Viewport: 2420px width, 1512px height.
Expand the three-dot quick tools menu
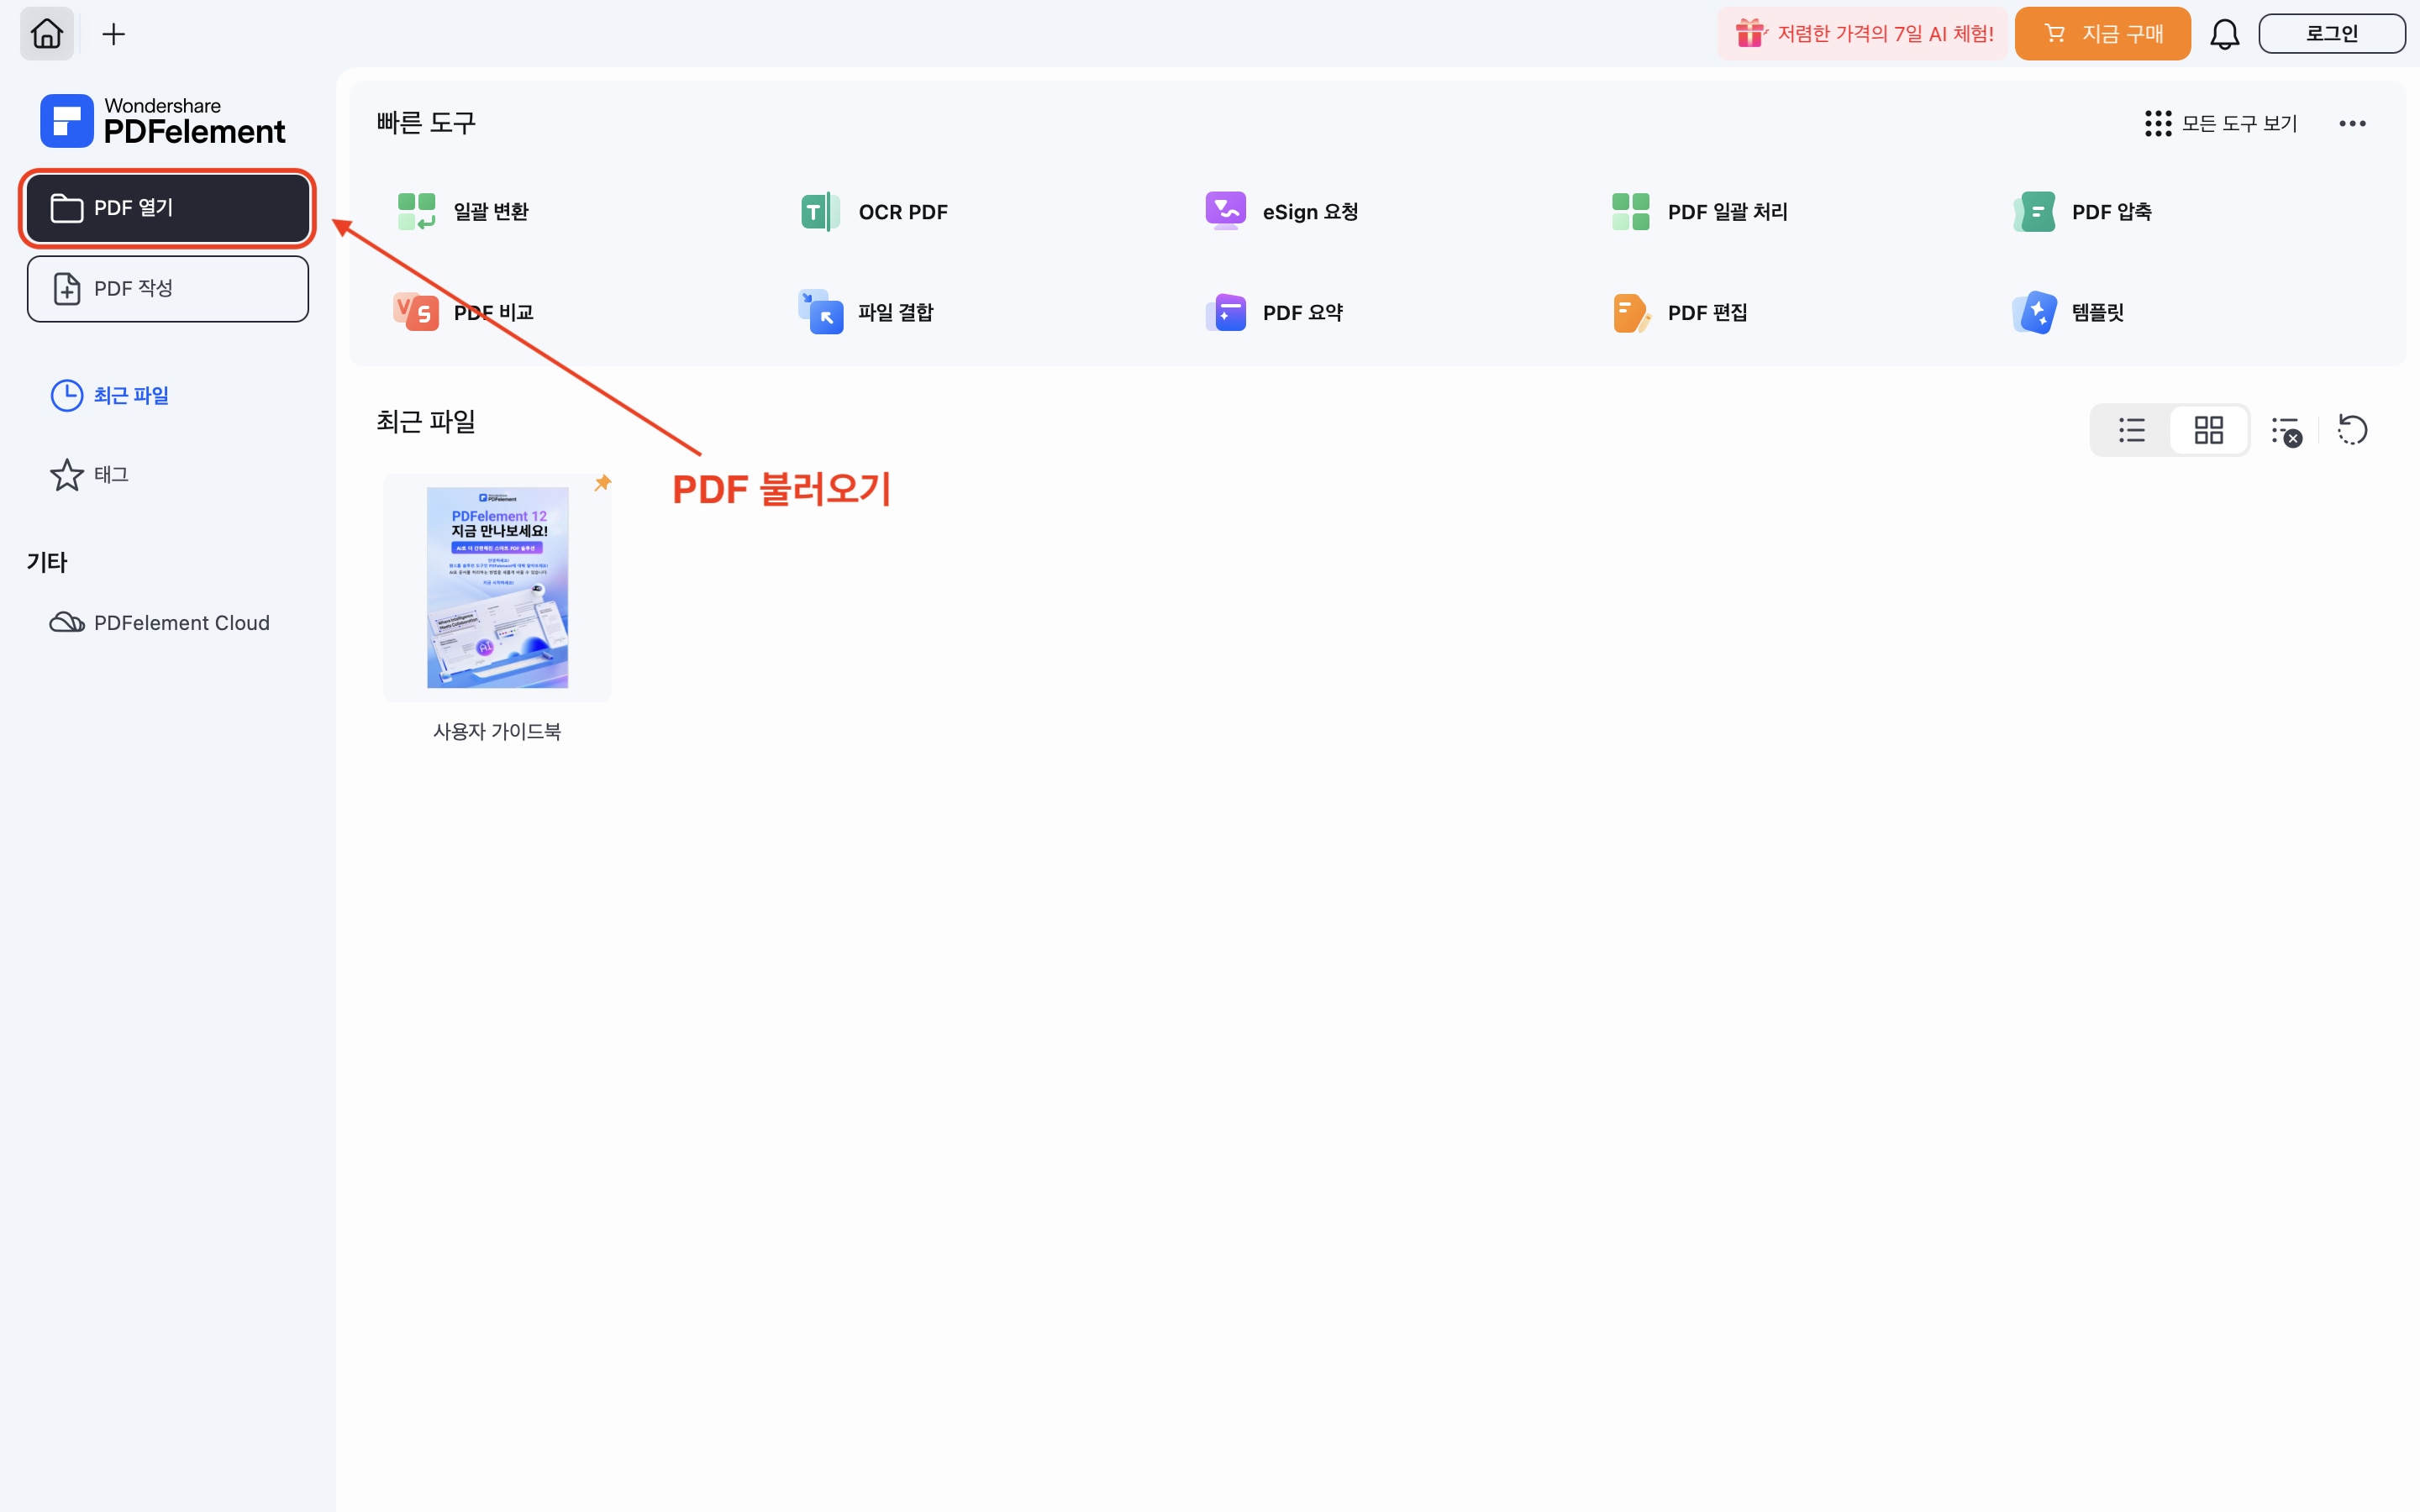click(x=2352, y=124)
